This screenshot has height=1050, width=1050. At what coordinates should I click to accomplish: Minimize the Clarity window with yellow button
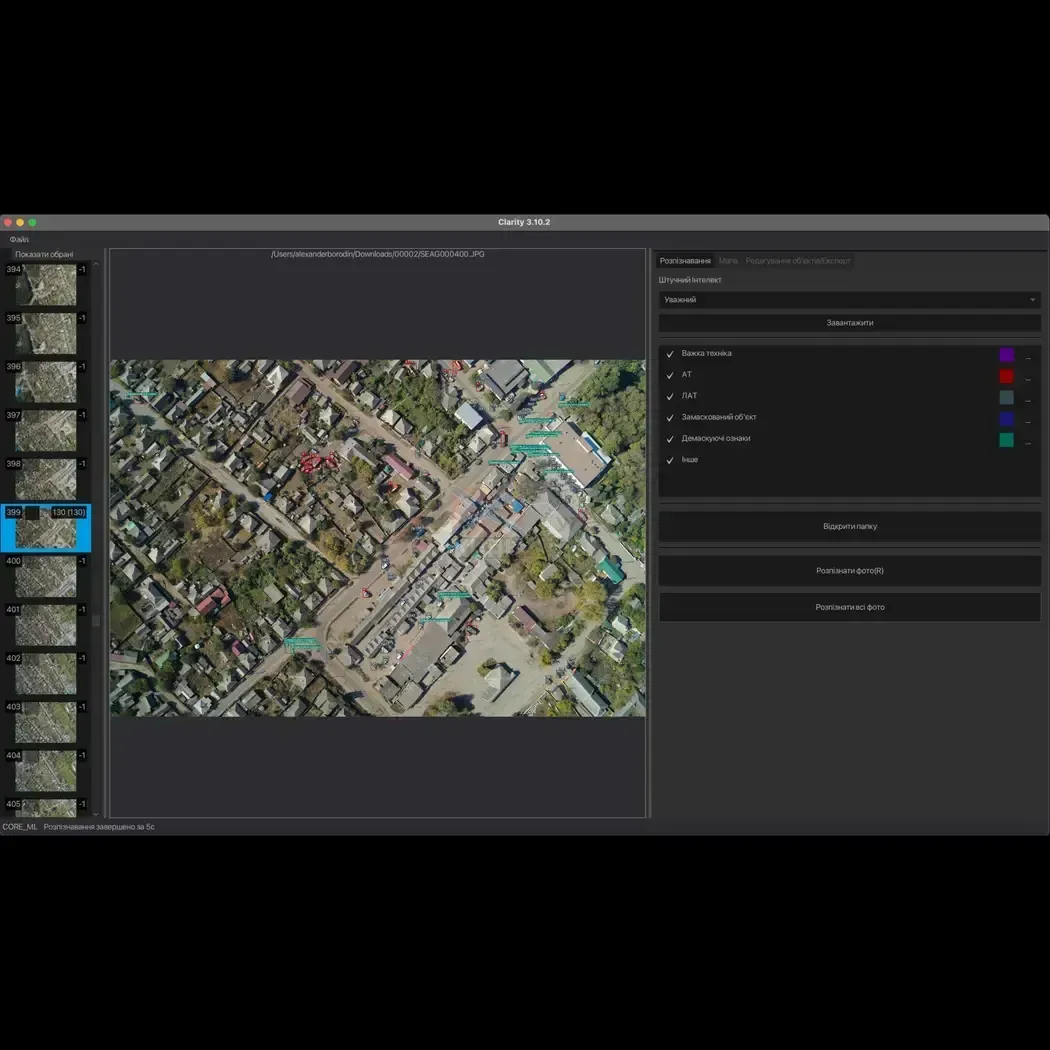point(20,222)
